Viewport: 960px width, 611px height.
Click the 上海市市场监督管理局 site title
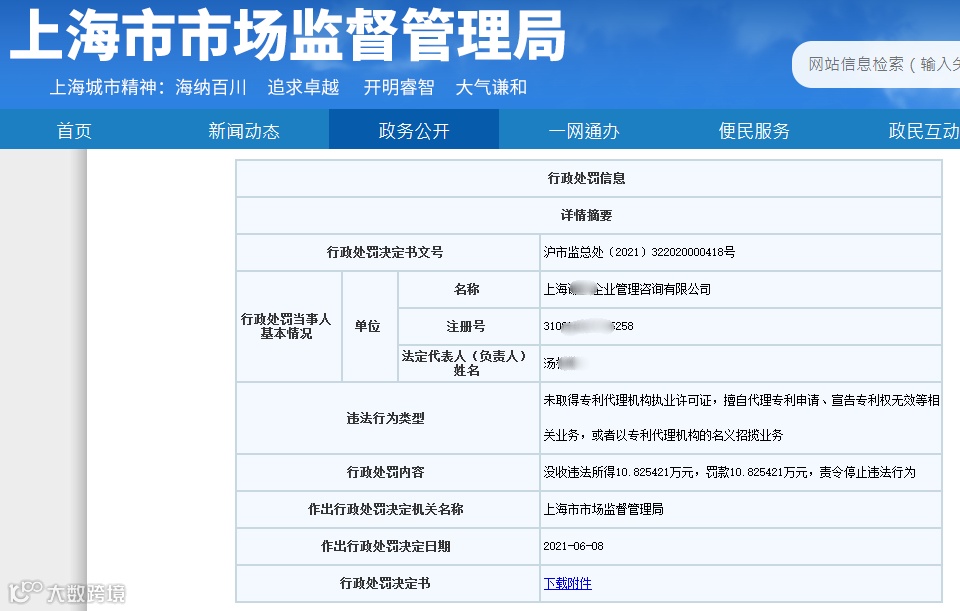(x=288, y=36)
